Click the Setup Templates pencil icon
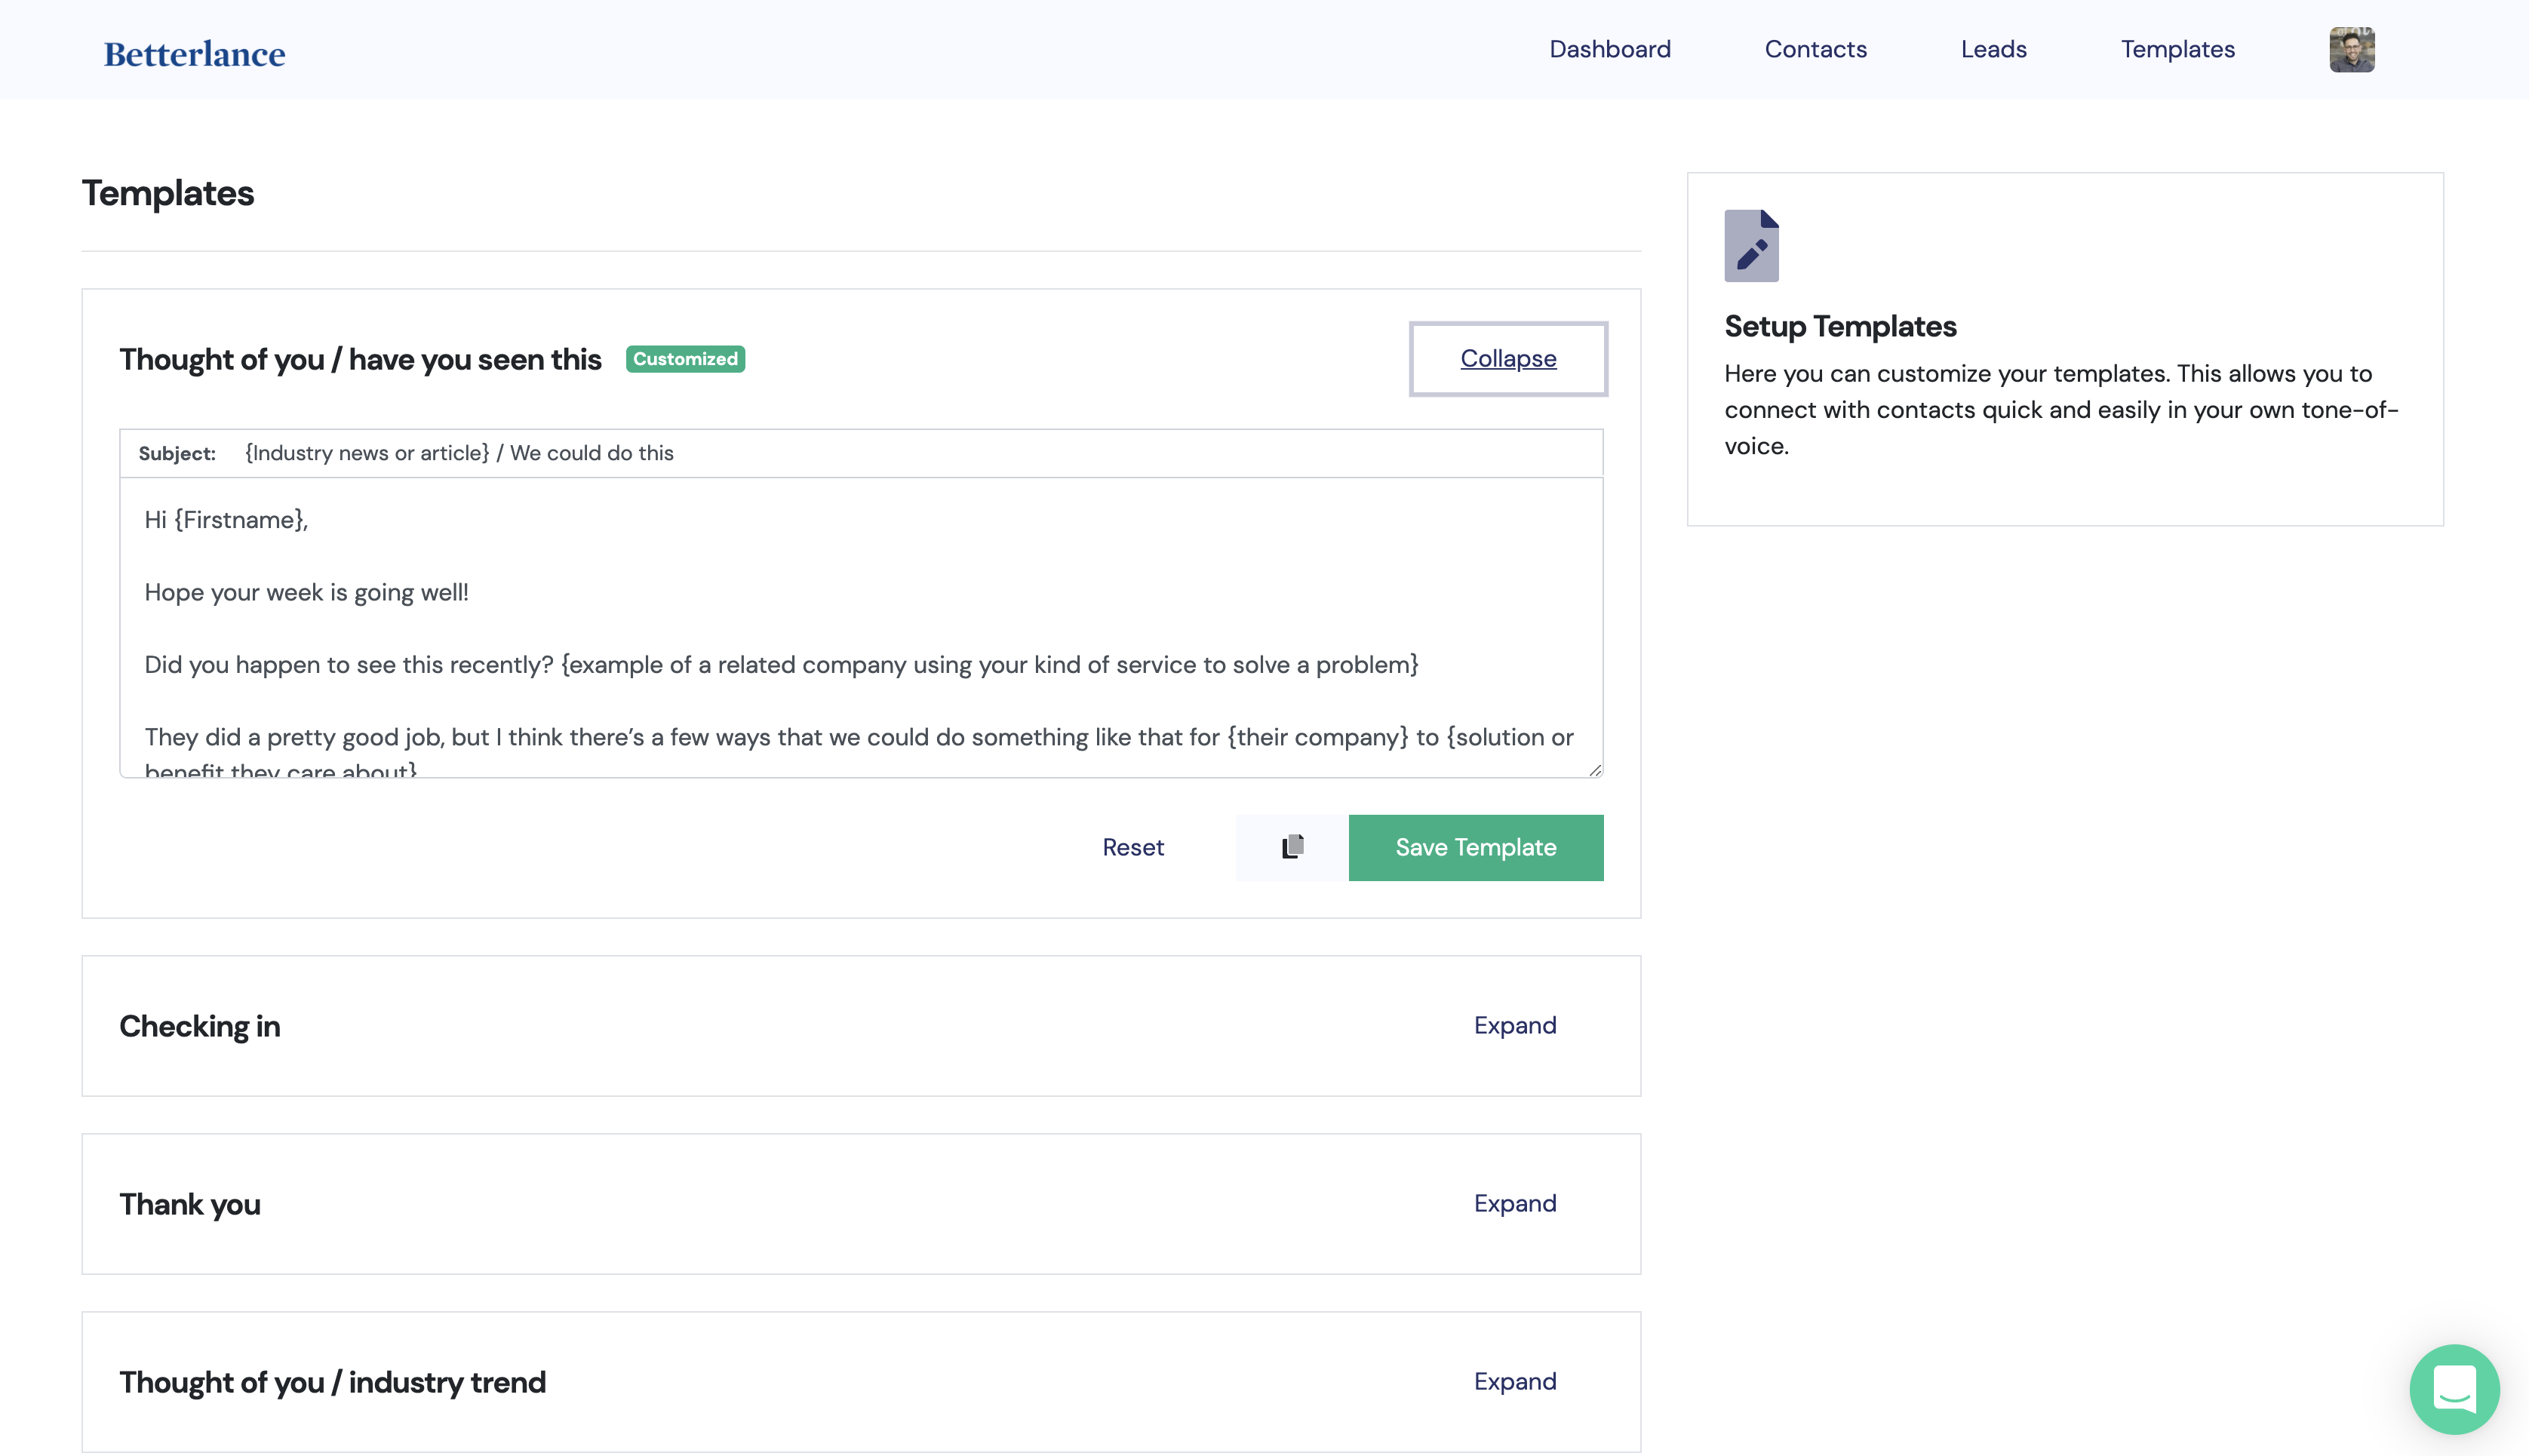This screenshot has height=1456, width=2529. coord(1751,245)
